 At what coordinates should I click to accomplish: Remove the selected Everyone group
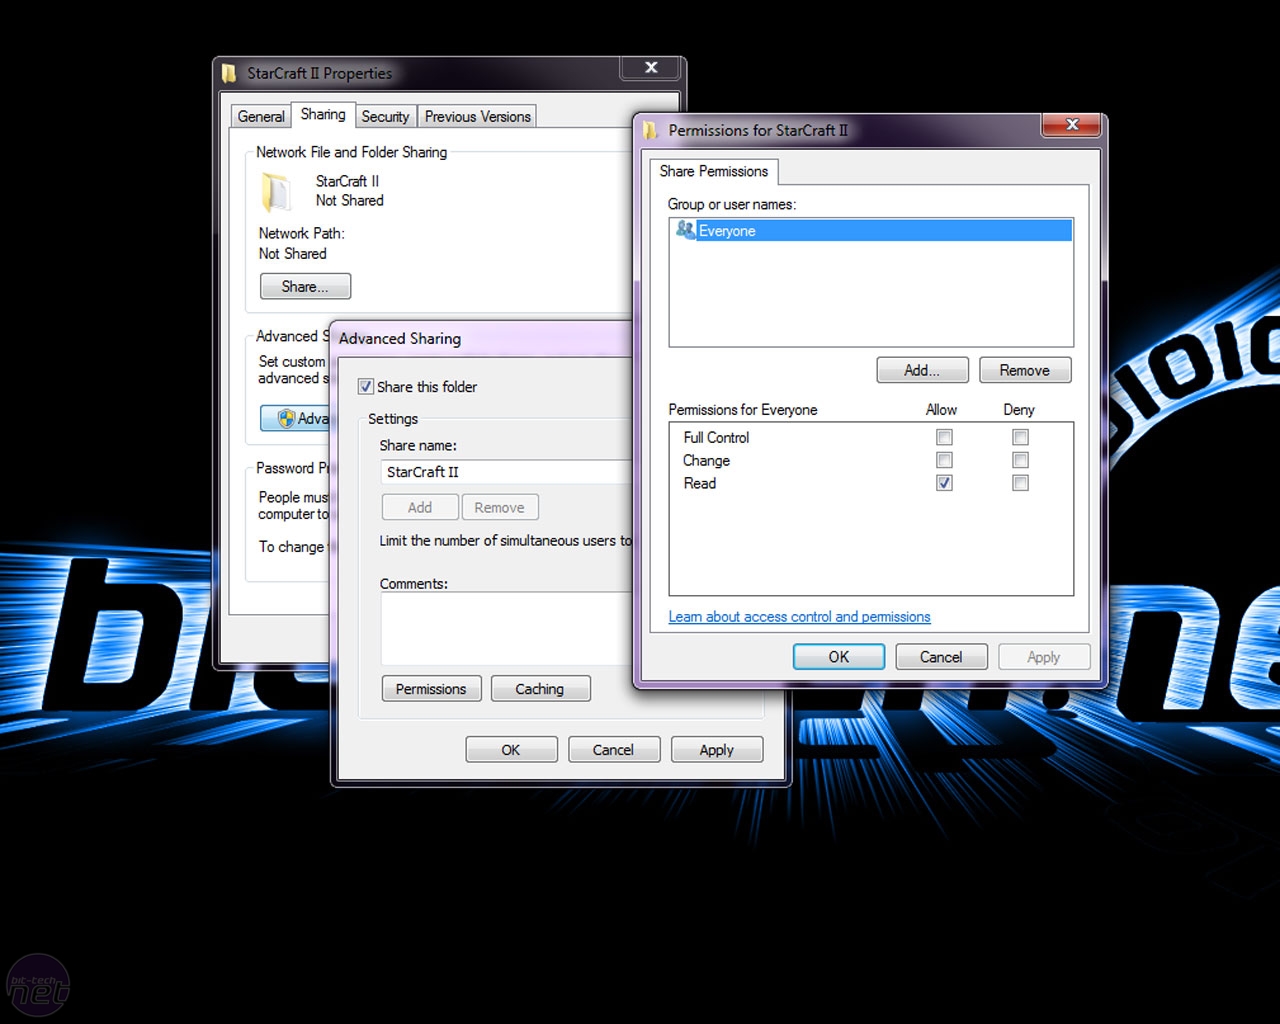tap(1025, 370)
